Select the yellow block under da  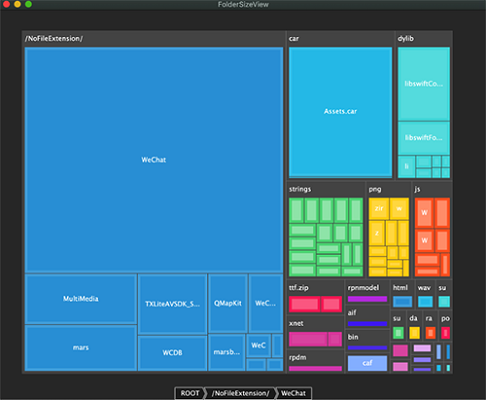click(414, 333)
